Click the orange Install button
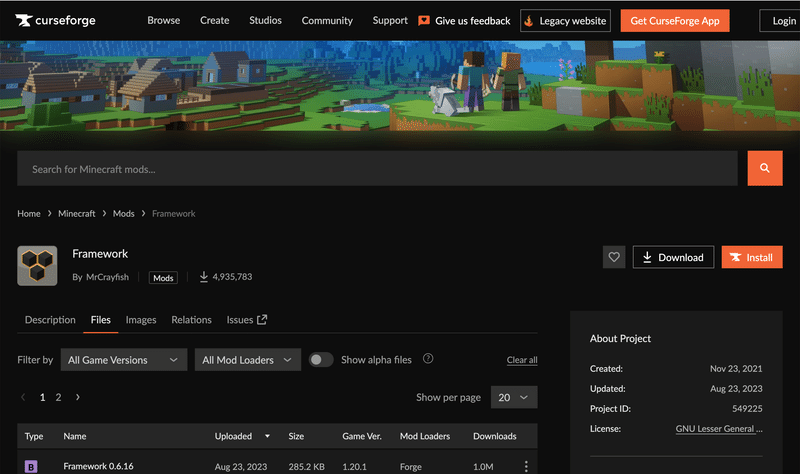This screenshot has width=800, height=474. 752,257
